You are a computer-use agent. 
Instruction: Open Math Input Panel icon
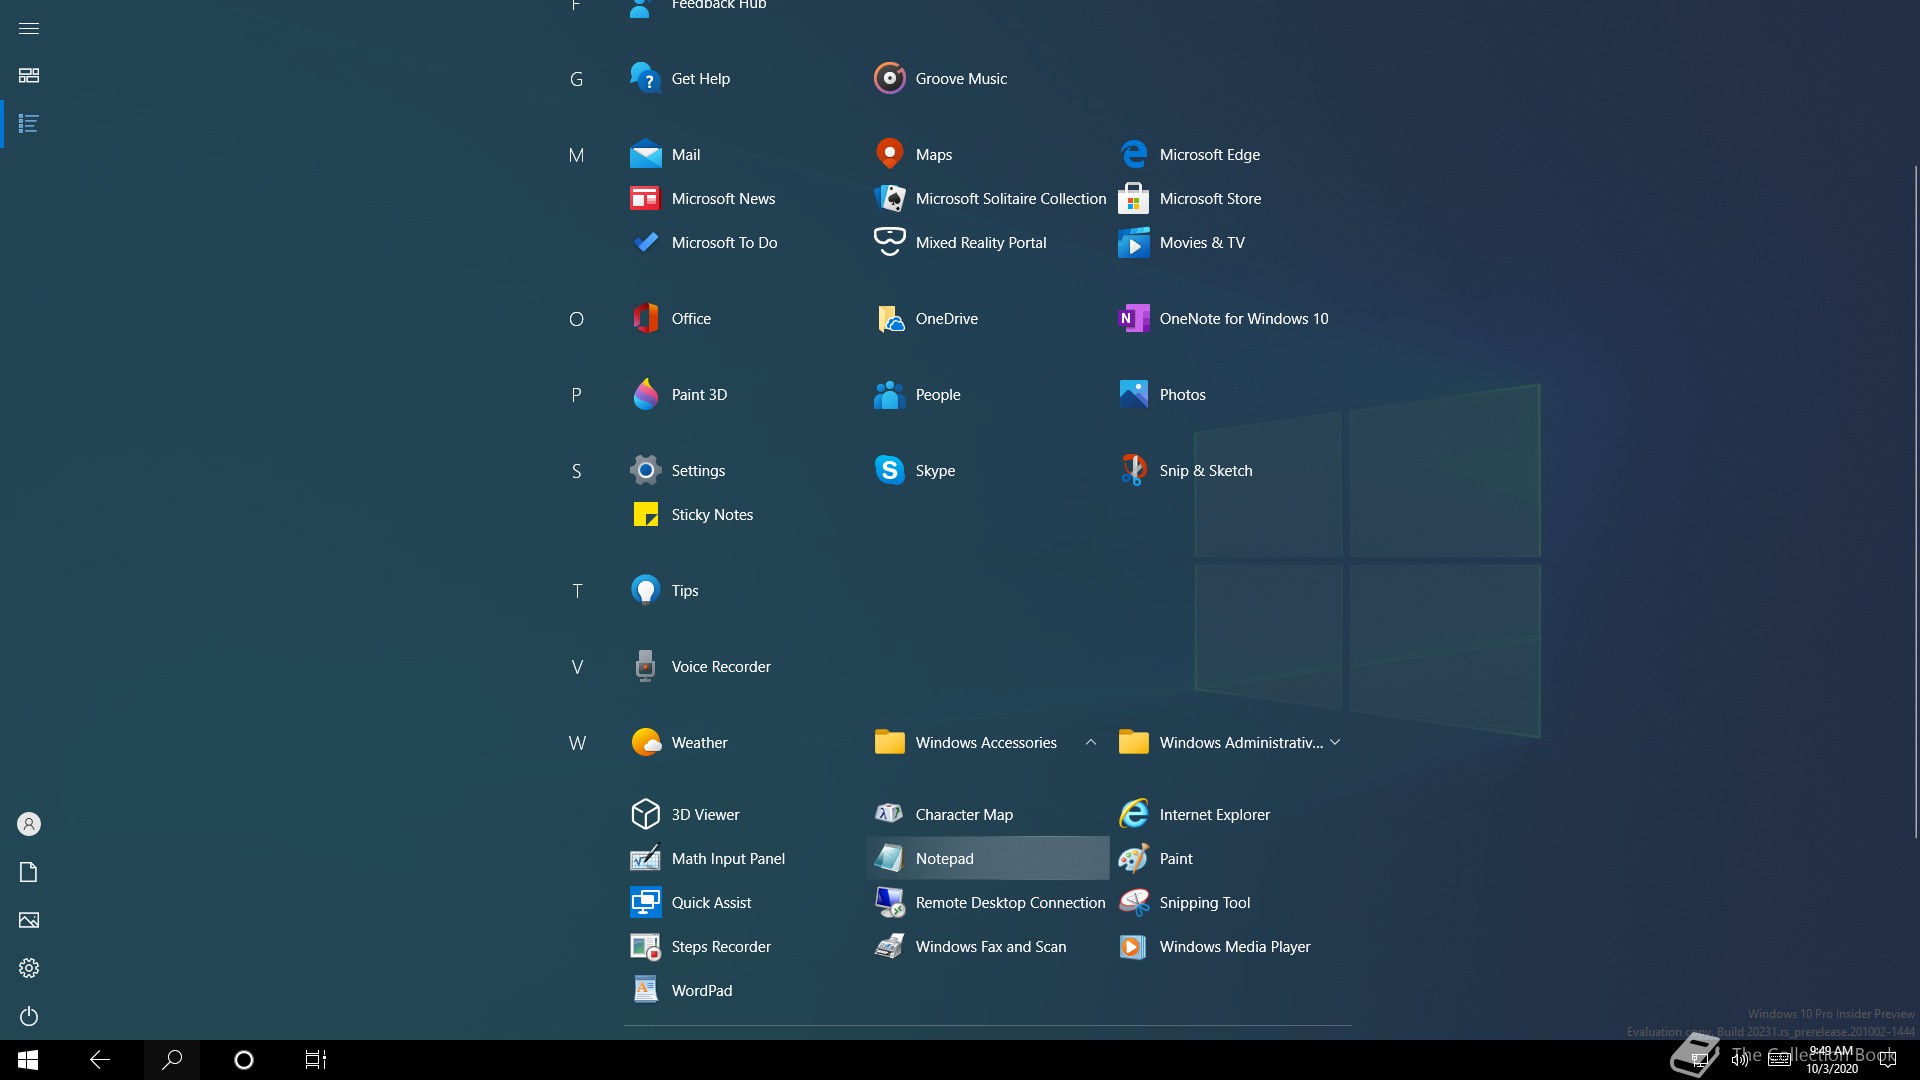click(645, 858)
